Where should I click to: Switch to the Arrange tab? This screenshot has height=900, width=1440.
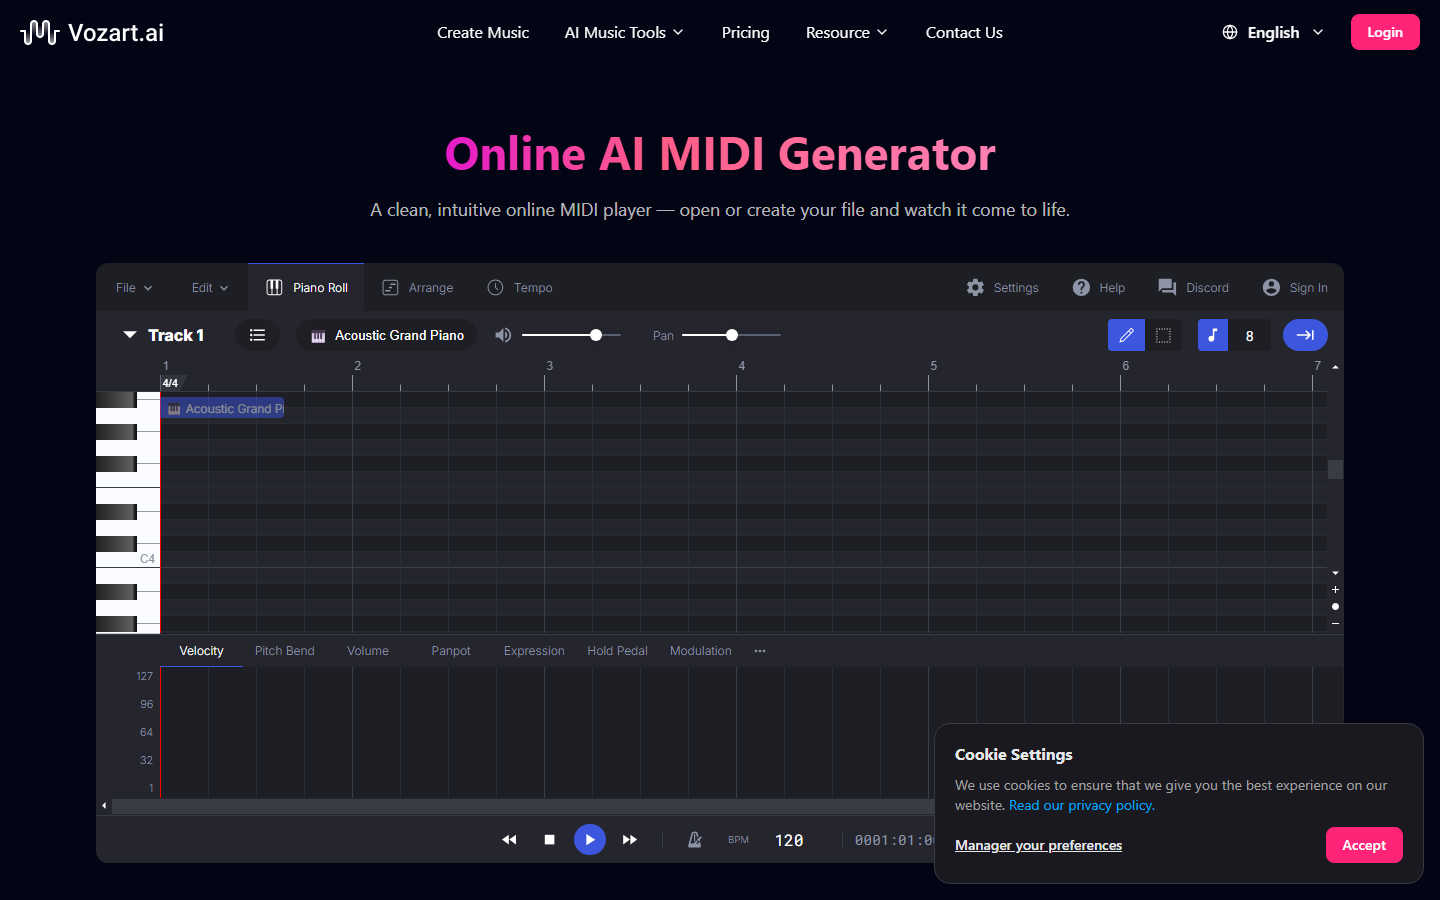(x=418, y=287)
